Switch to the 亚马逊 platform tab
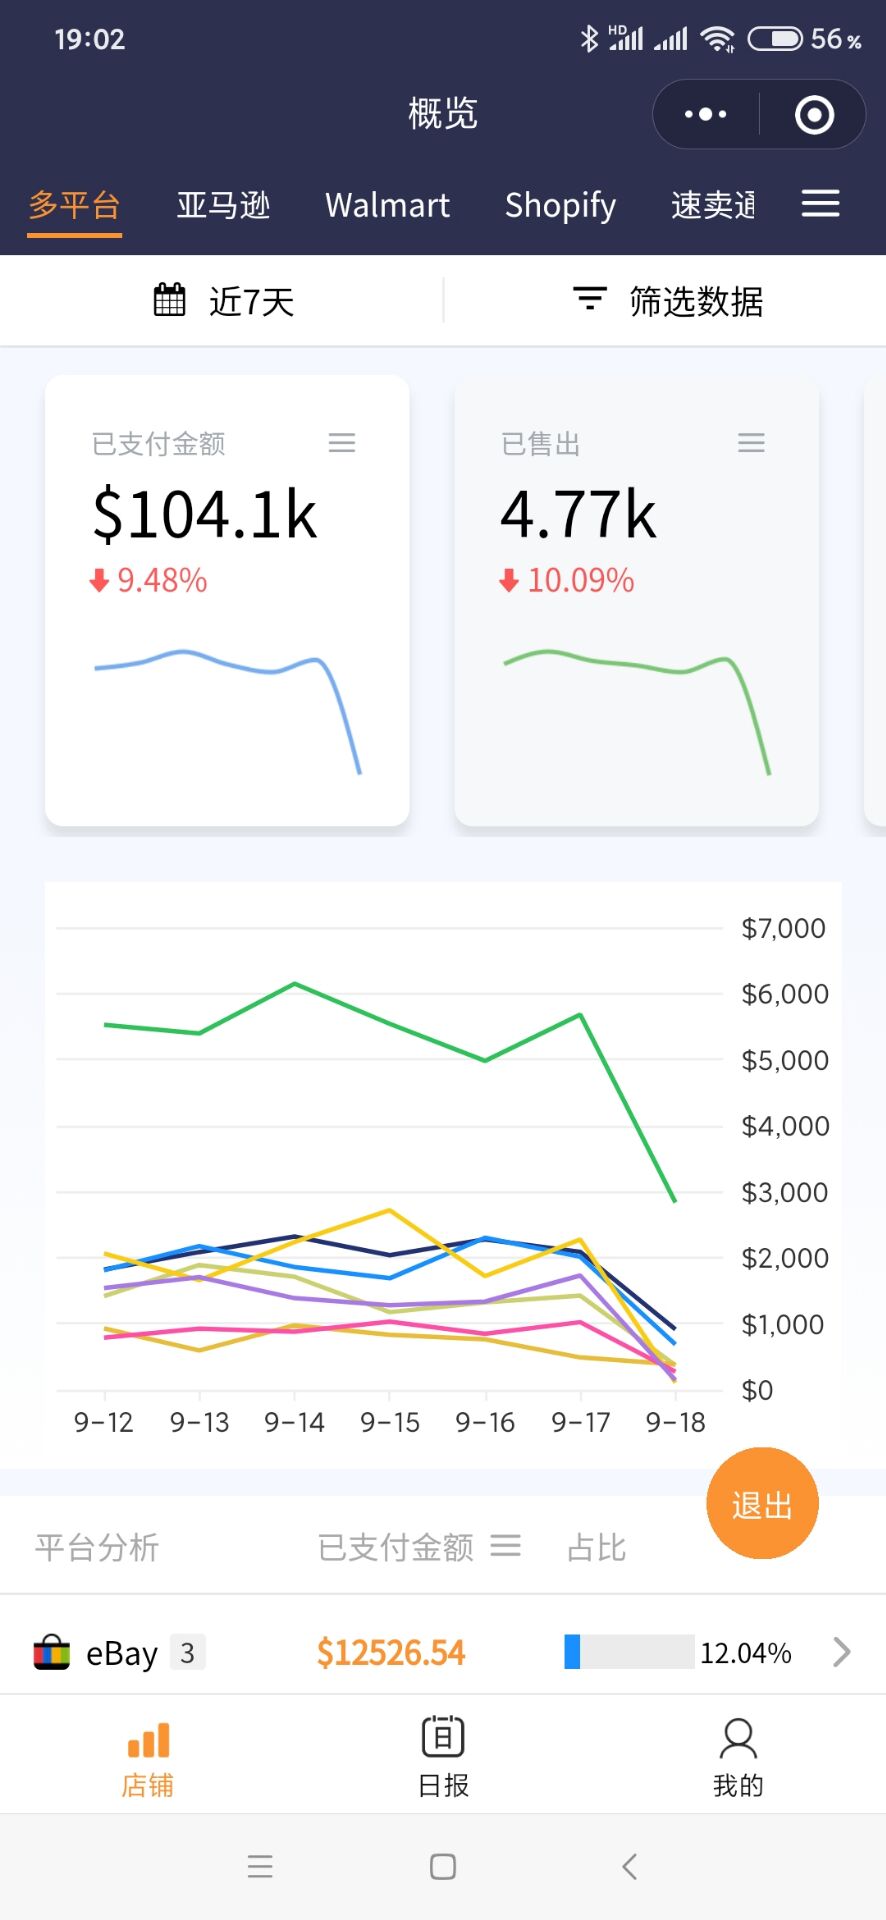This screenshot has width=886, height=1920. coord(223,205)
